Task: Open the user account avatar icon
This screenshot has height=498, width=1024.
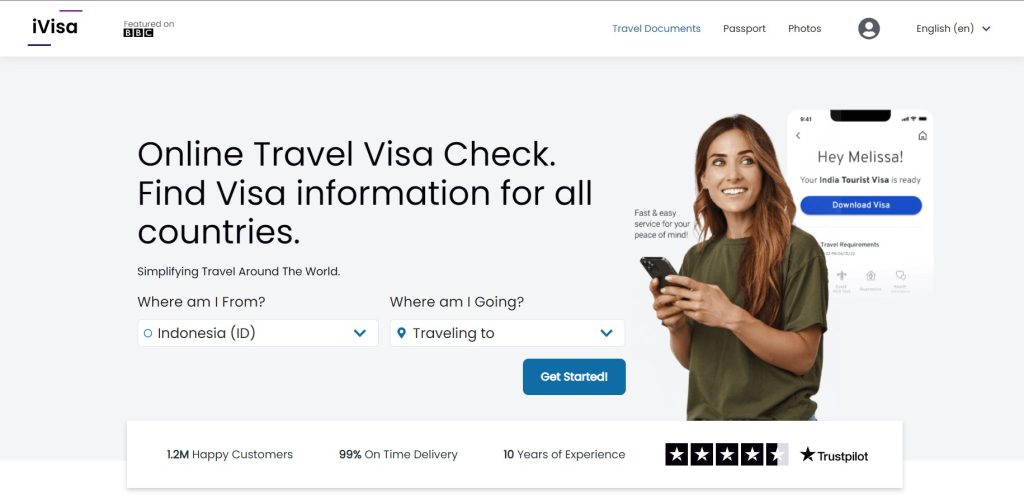Action: [869, 29]
